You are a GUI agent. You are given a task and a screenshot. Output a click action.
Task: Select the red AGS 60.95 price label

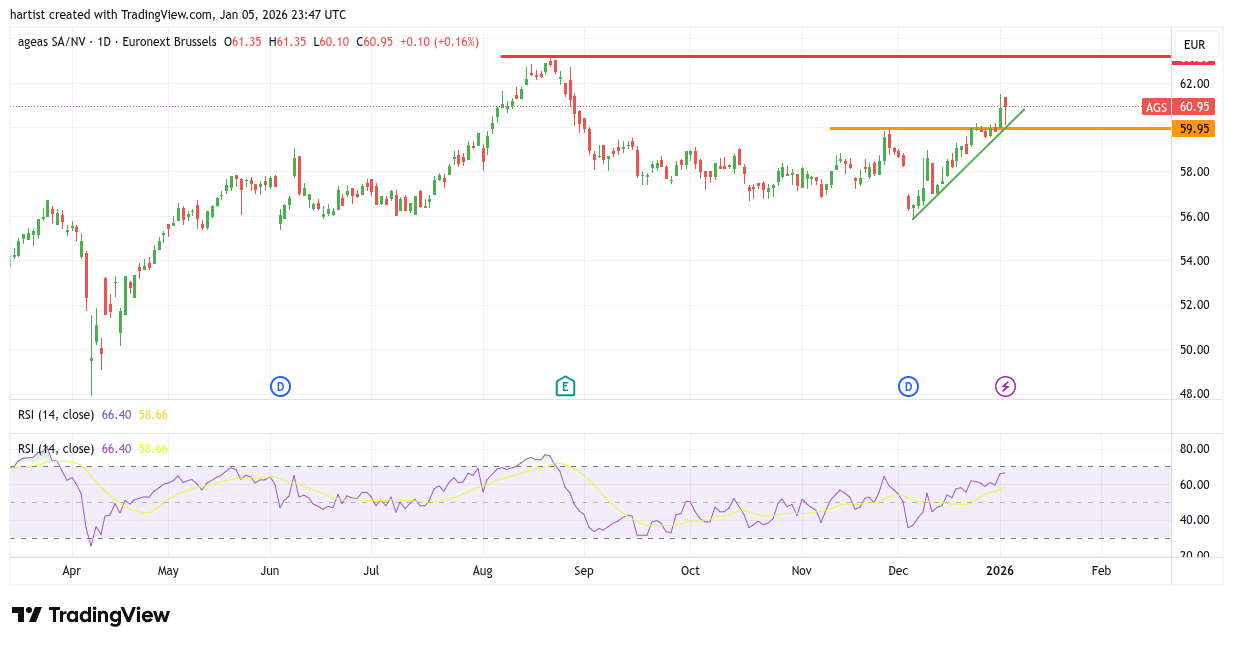pyautogui.click(x=1178, y=107)
